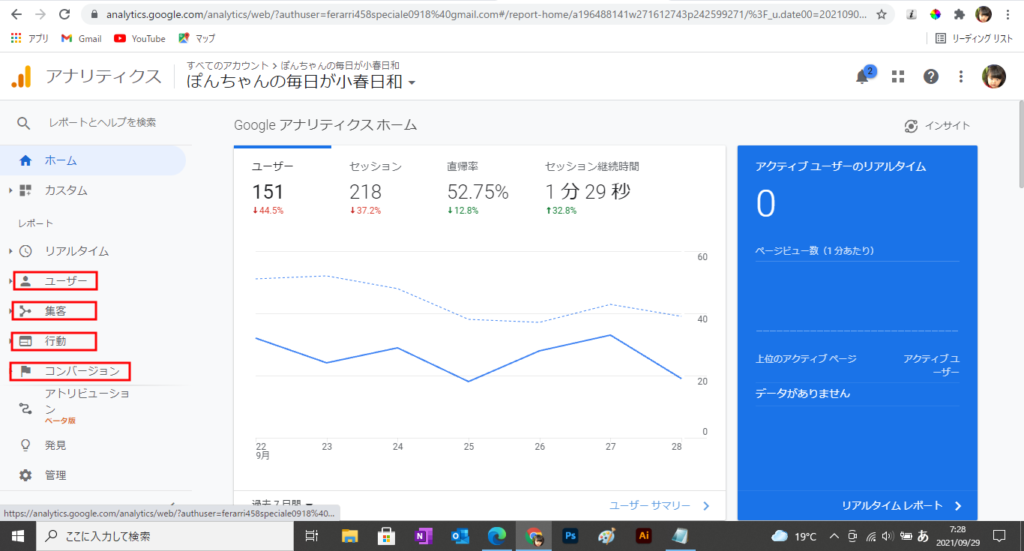The height and width of the screenshot is (551, 1024).
Task: Open the three-dot more options menu
Action: pos(961,76)
